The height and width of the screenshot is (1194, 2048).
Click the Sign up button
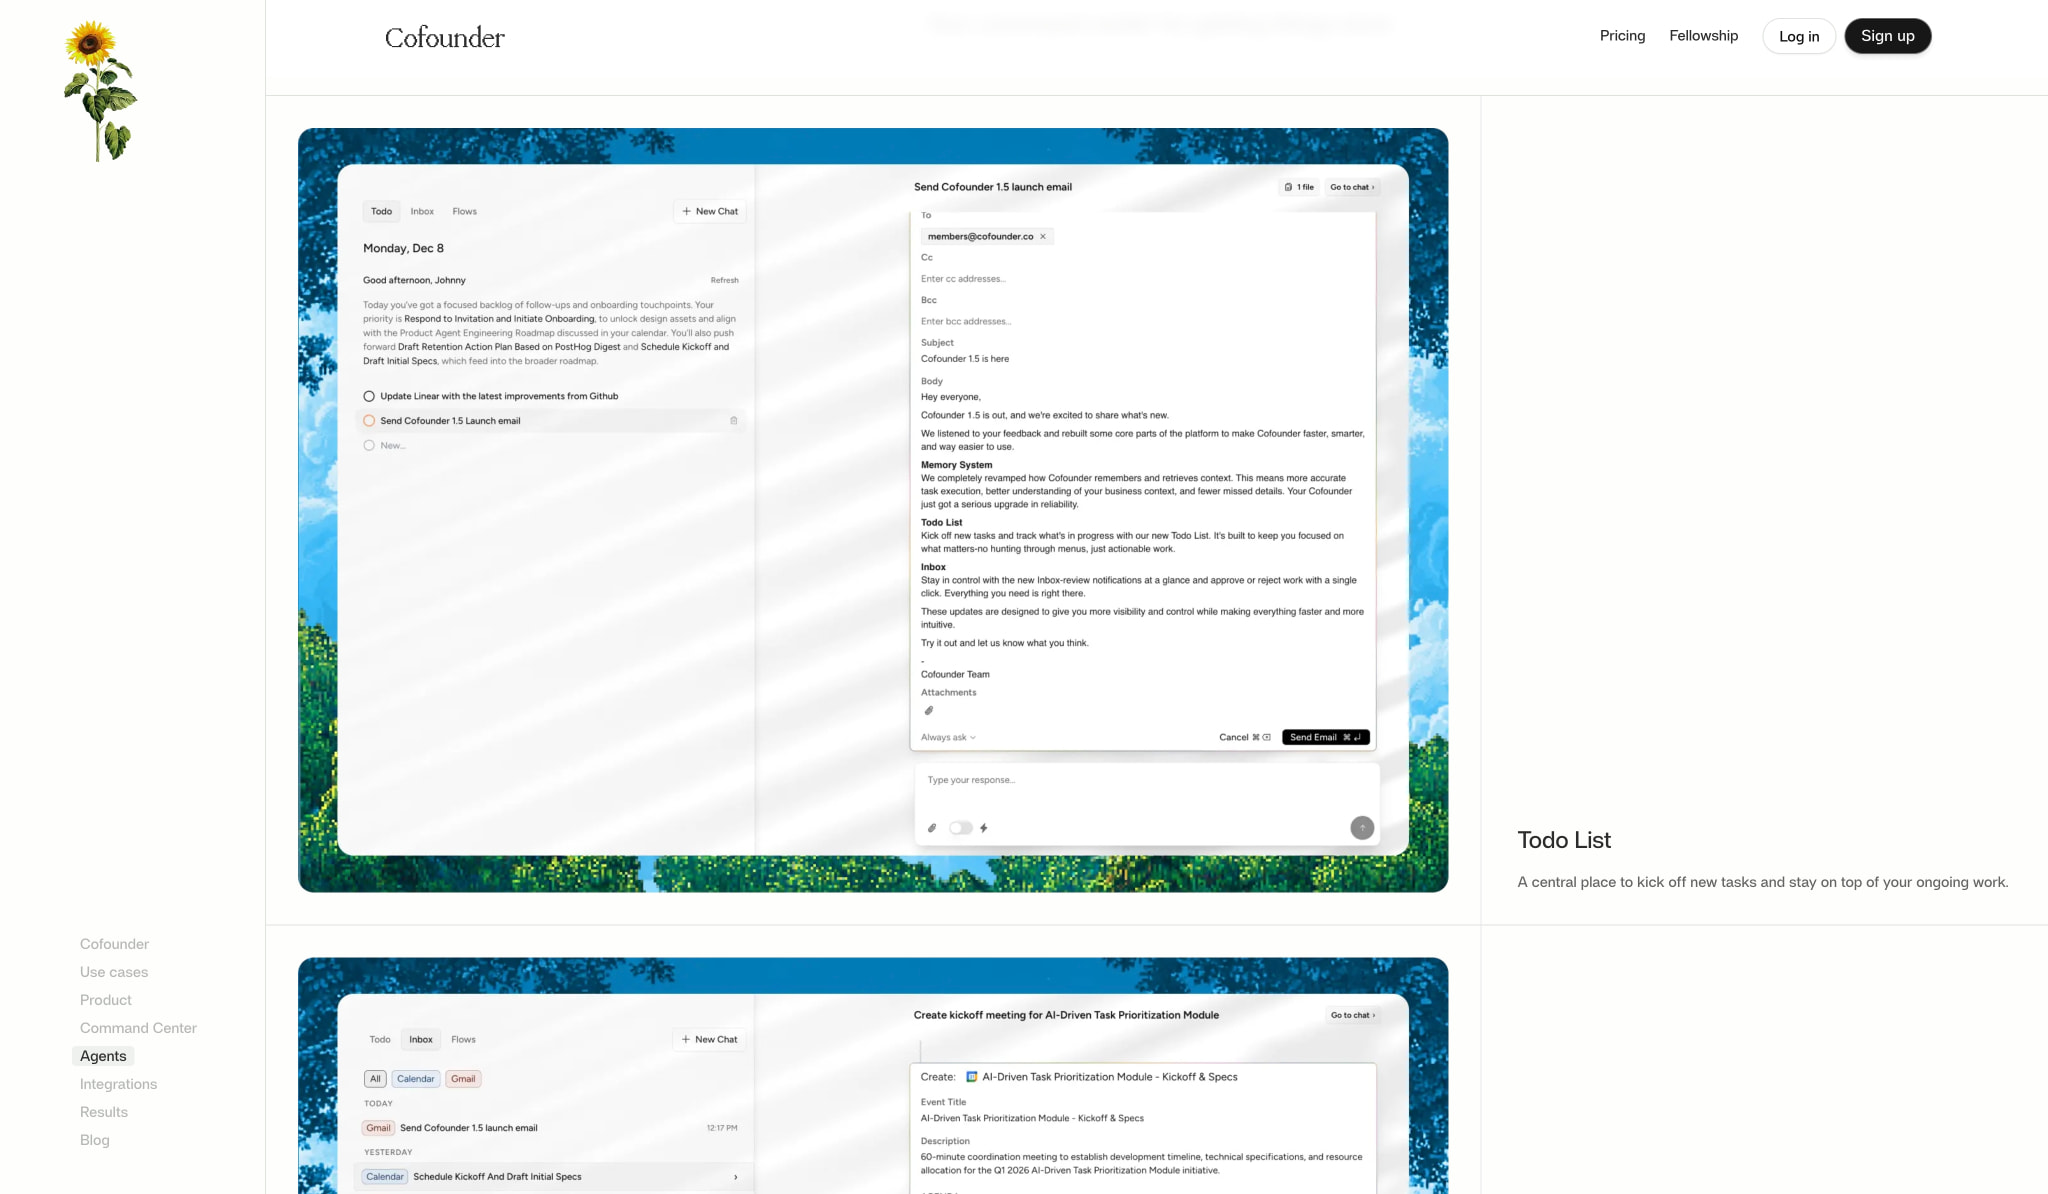click(1887, 36)
